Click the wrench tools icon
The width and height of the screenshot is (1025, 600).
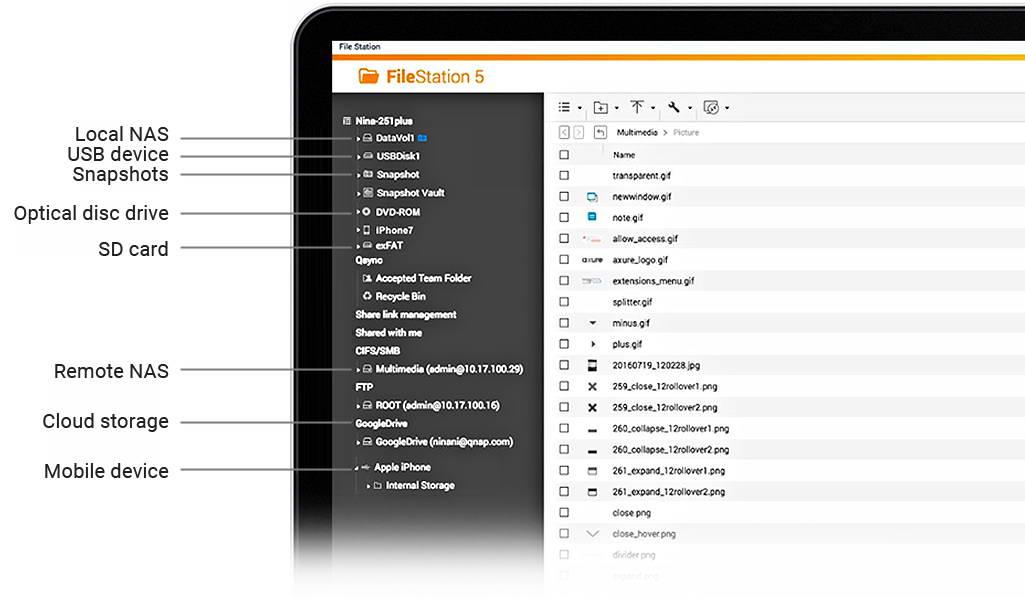pos(673,107)
